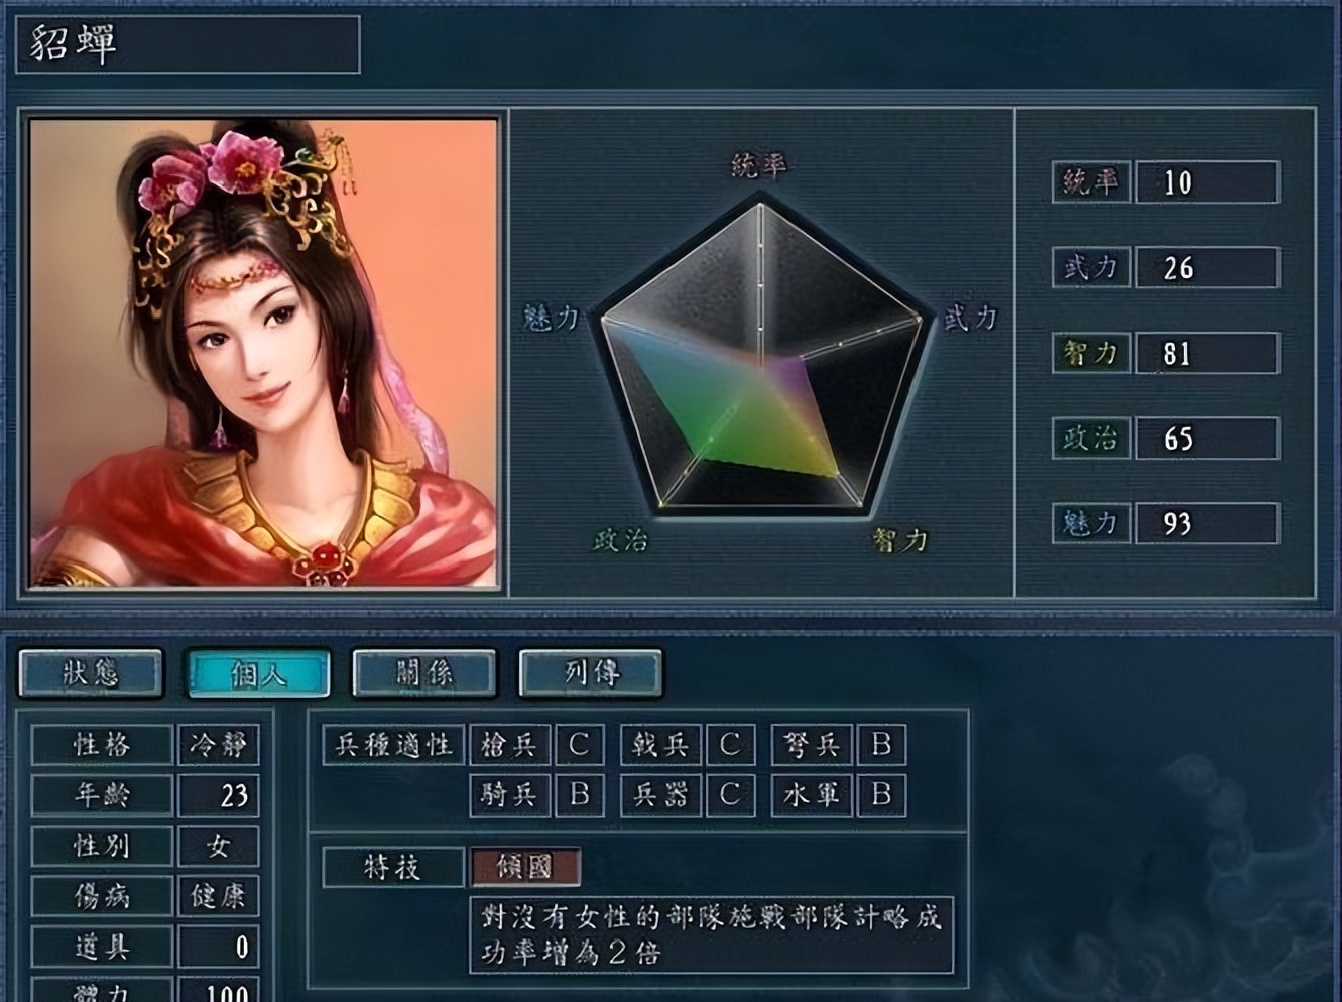This screenshot has height=1002, width=1342.
Task: Click the 水軍 aptitude grade B
Action: point(881,794)
